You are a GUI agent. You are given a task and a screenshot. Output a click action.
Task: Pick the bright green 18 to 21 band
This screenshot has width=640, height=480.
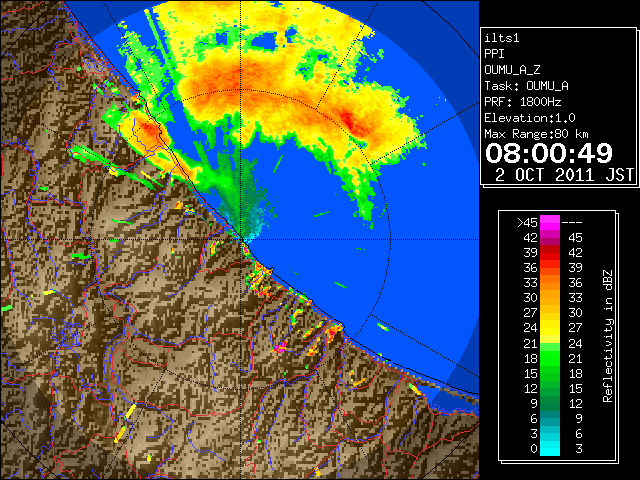point(550,358)
